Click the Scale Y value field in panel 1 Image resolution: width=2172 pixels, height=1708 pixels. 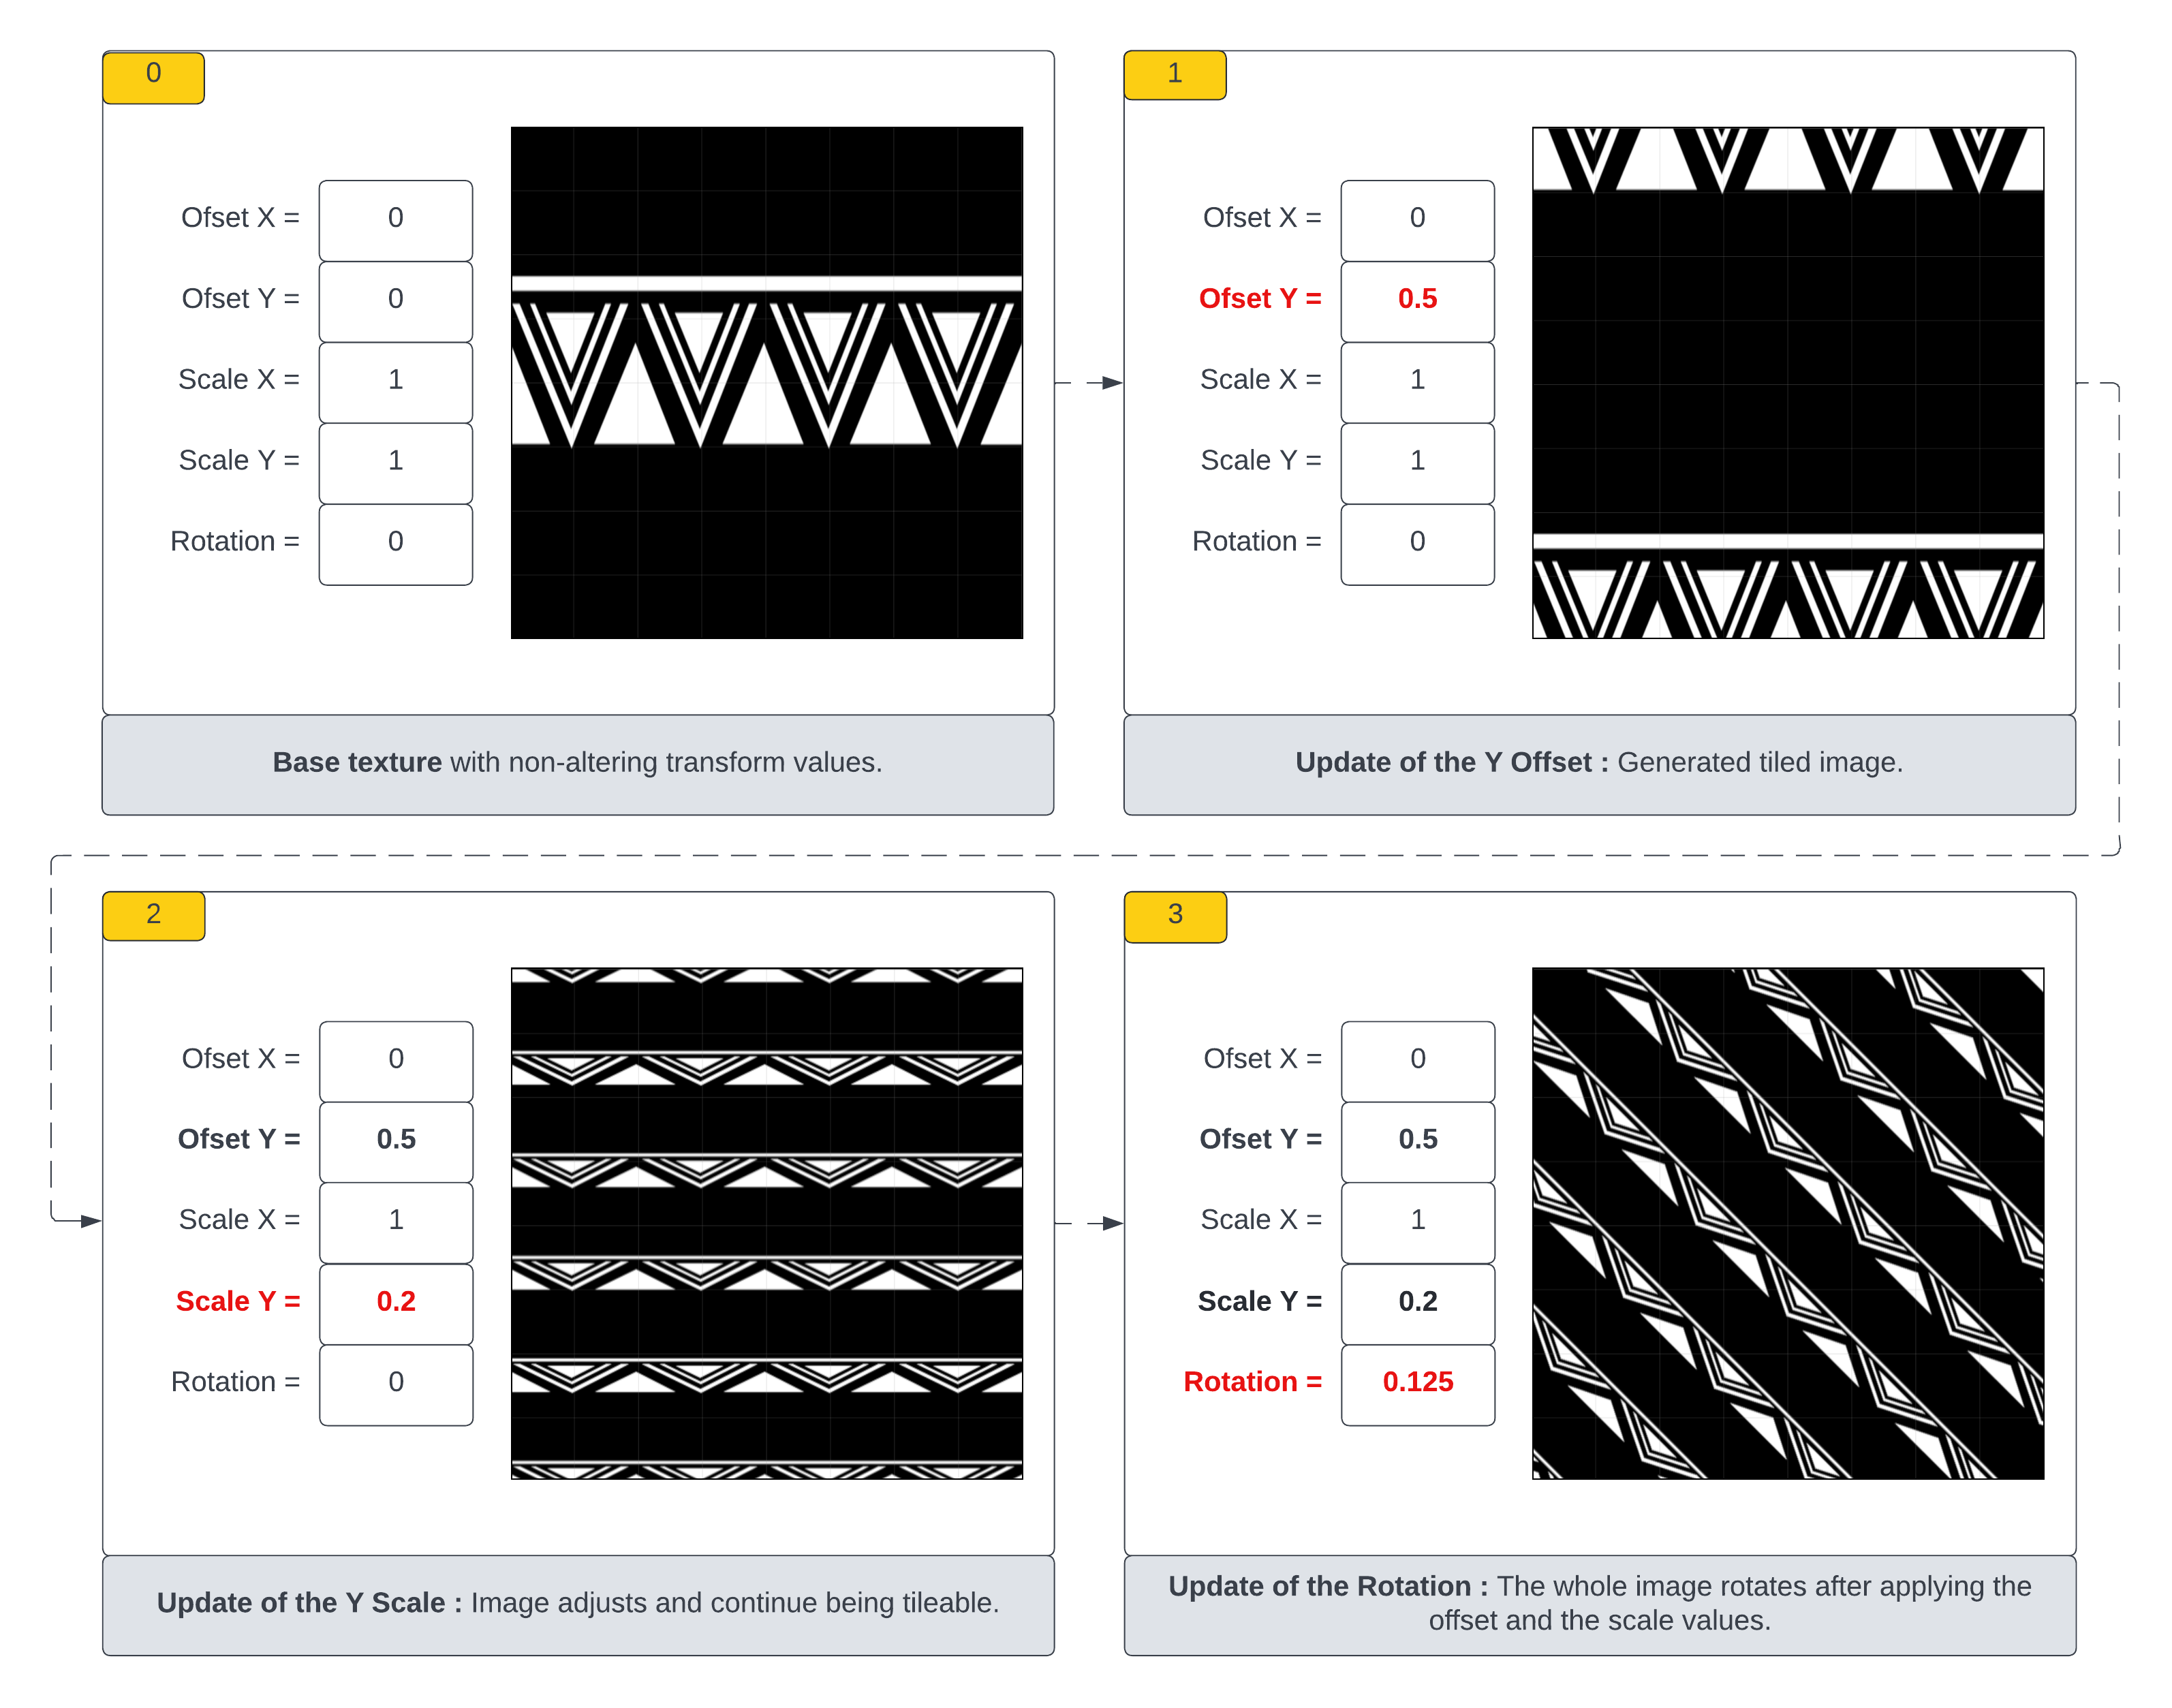(1417, 463)
